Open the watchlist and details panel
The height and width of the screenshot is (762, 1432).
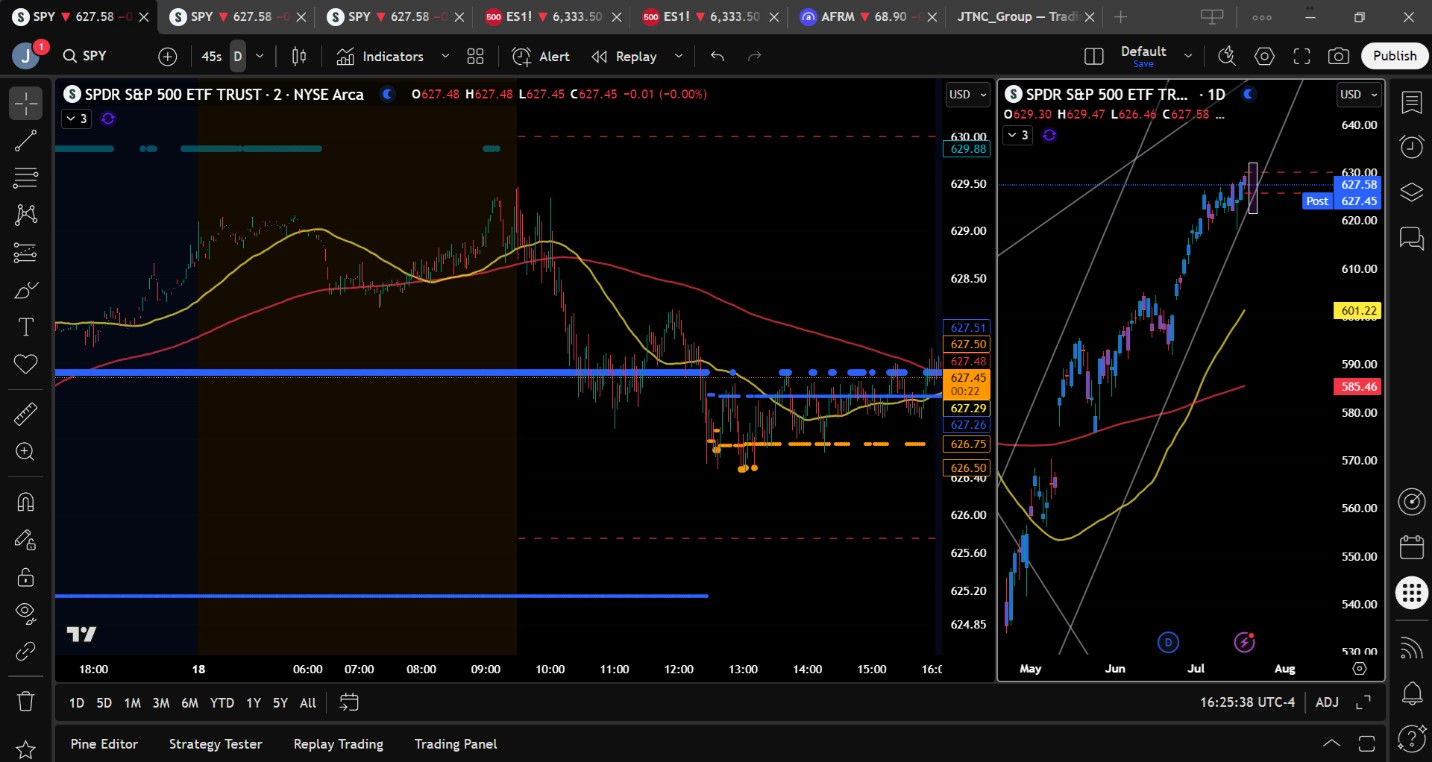click(x=1411, y=103)
